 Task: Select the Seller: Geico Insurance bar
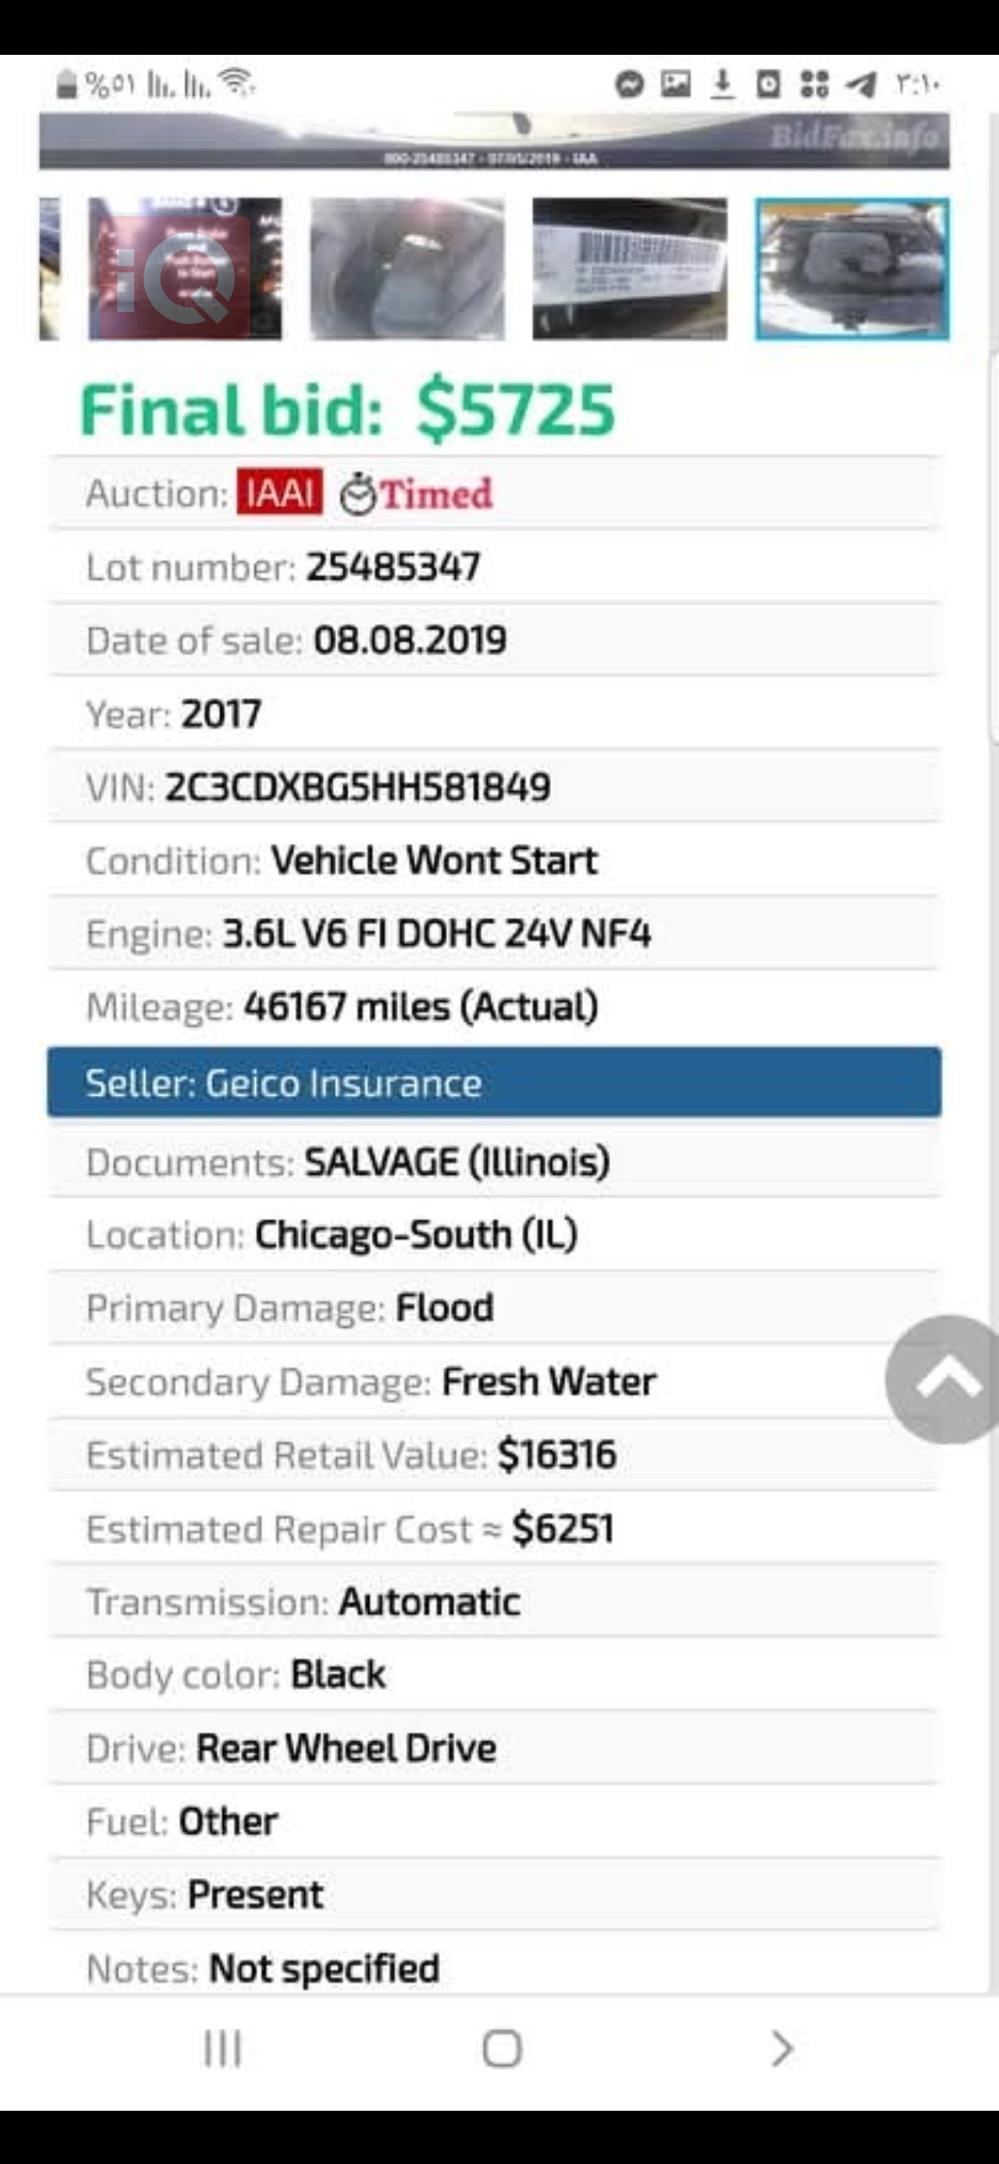click(x=494, y=1083)
